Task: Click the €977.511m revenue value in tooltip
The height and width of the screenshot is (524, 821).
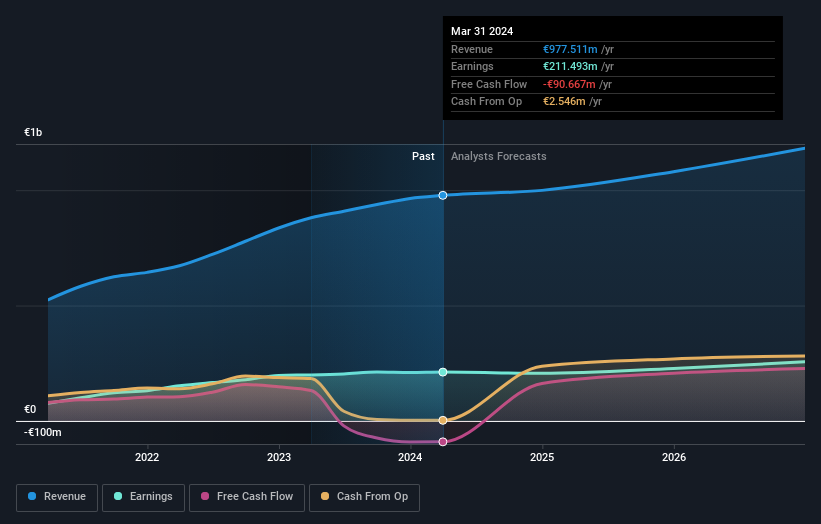Action: pyautogui.click(x=570, y=49)
